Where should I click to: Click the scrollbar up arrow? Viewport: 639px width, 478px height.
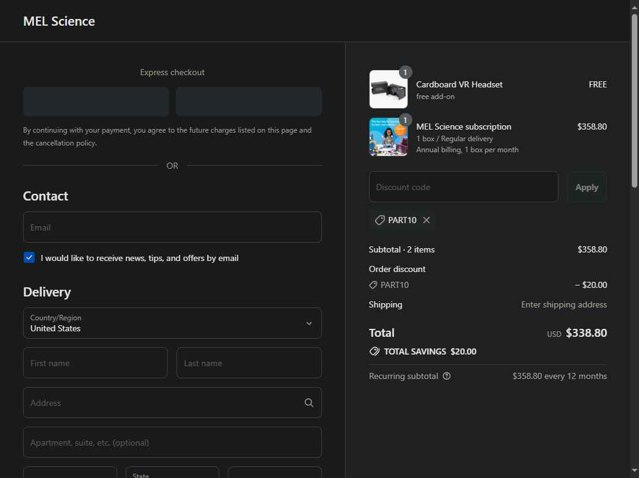point(635,5)
